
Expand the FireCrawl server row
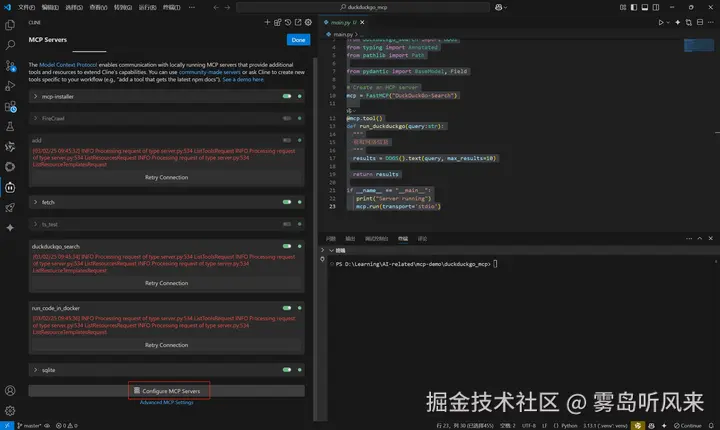(x=35, y=119)
